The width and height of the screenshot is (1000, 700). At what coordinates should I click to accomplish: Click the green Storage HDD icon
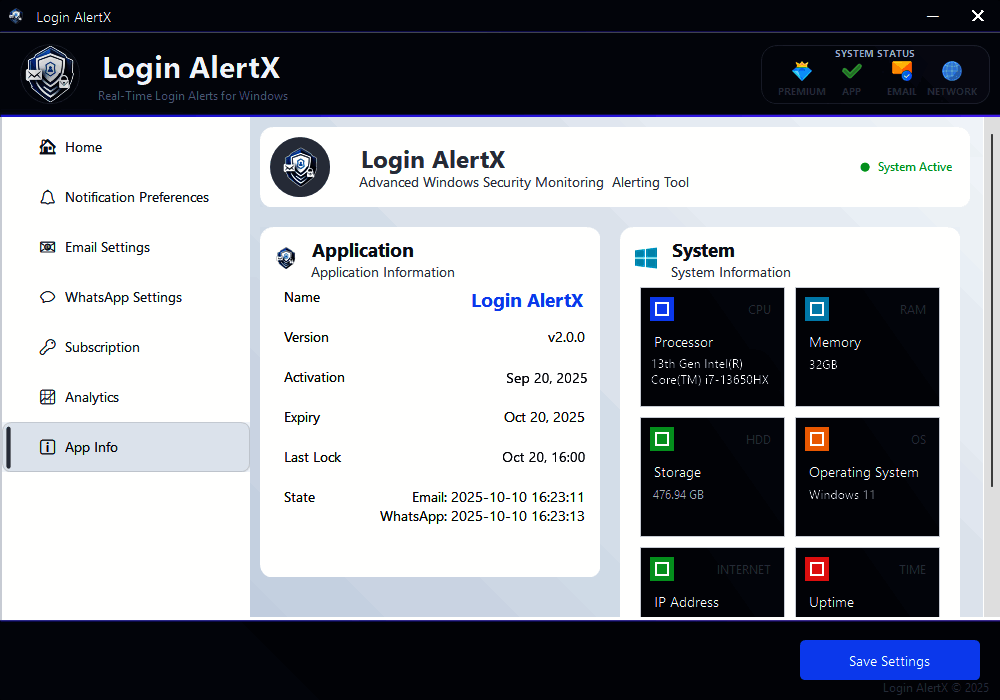[x=662, y=439]
